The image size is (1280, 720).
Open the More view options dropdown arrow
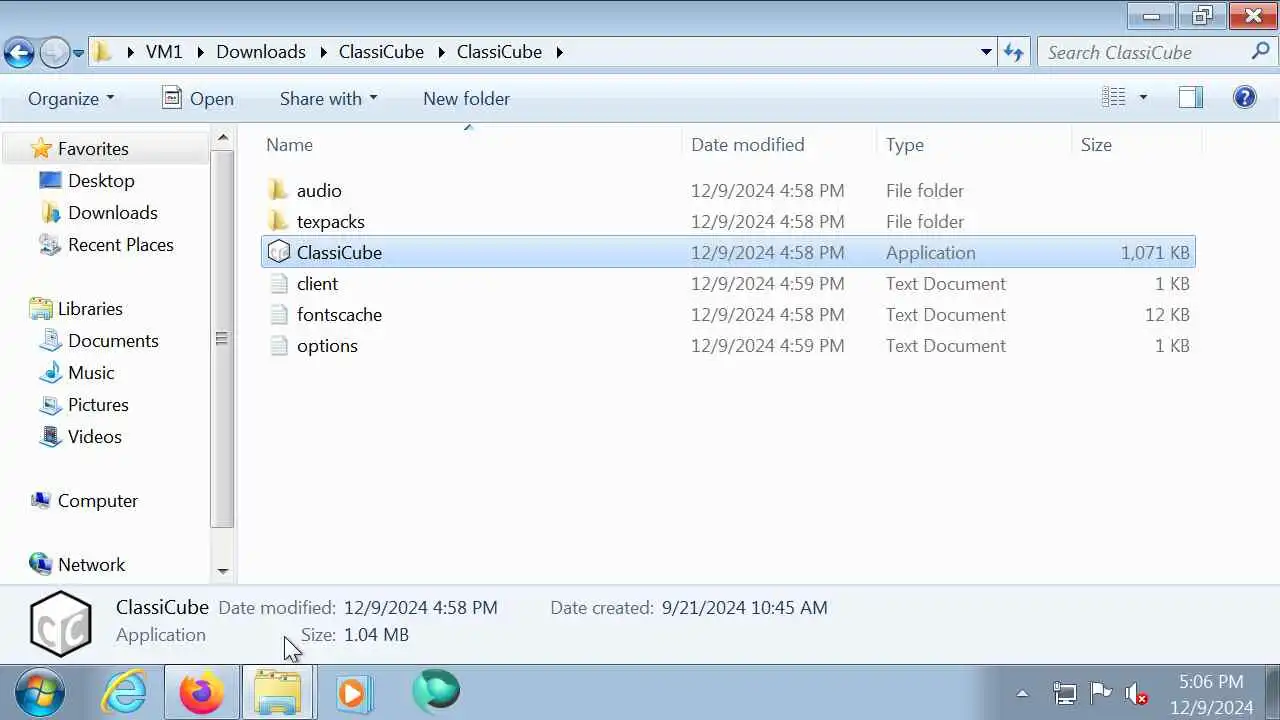(x=1143, y=97)
